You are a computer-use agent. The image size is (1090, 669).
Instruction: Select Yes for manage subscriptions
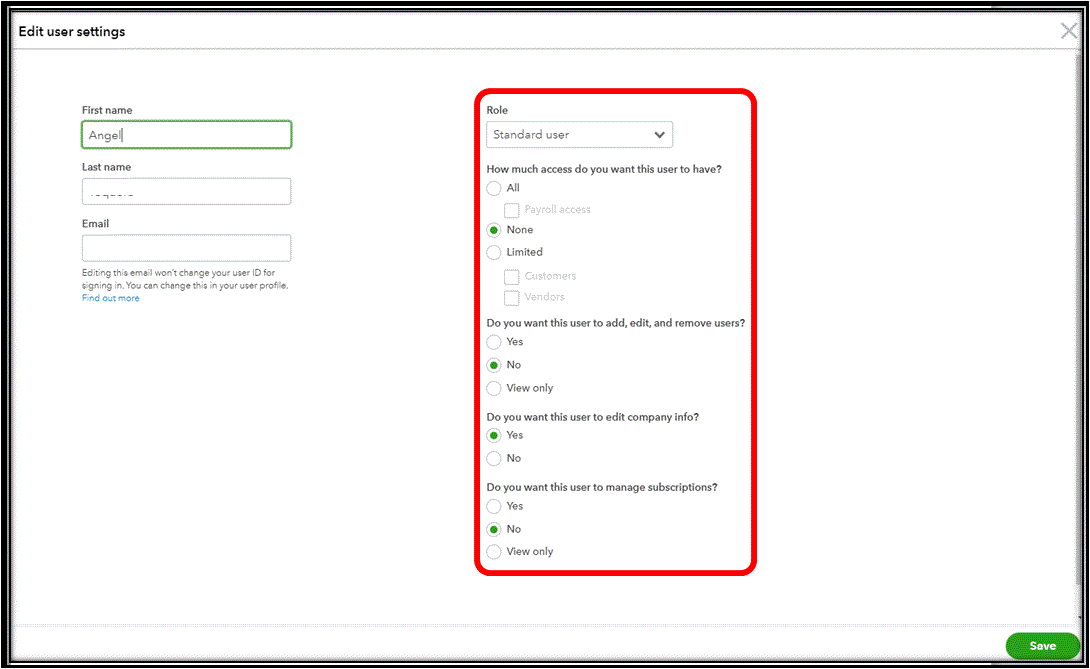[494, 506]
